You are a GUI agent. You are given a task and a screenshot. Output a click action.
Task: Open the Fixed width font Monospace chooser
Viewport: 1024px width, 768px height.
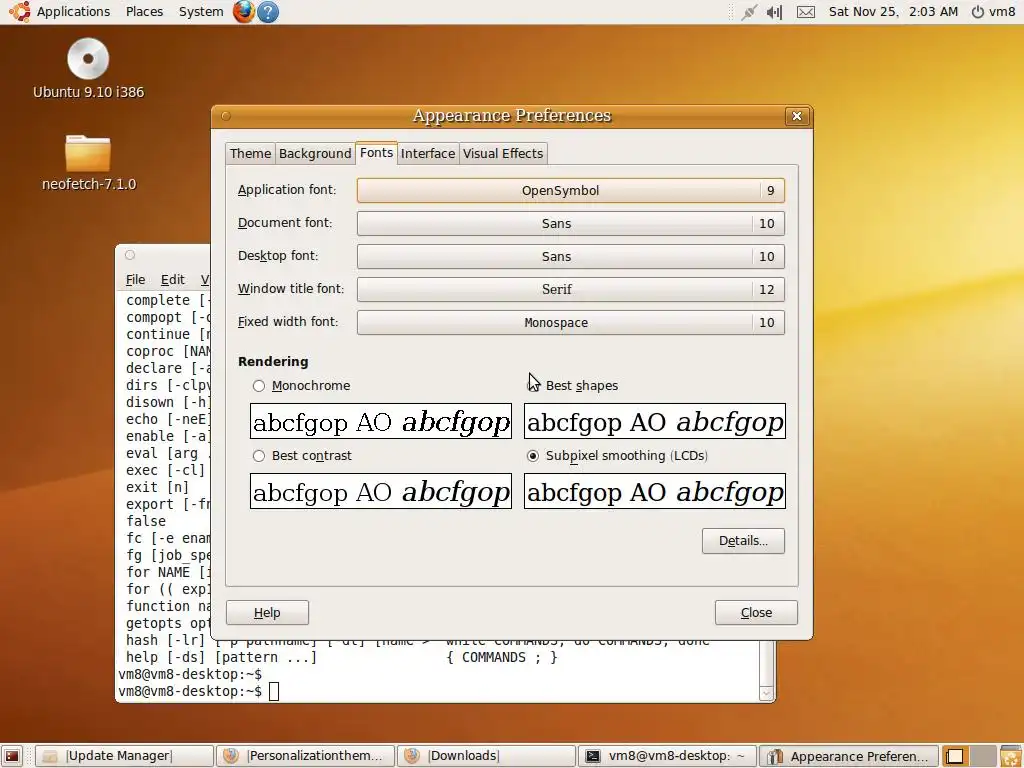point(571,323)
